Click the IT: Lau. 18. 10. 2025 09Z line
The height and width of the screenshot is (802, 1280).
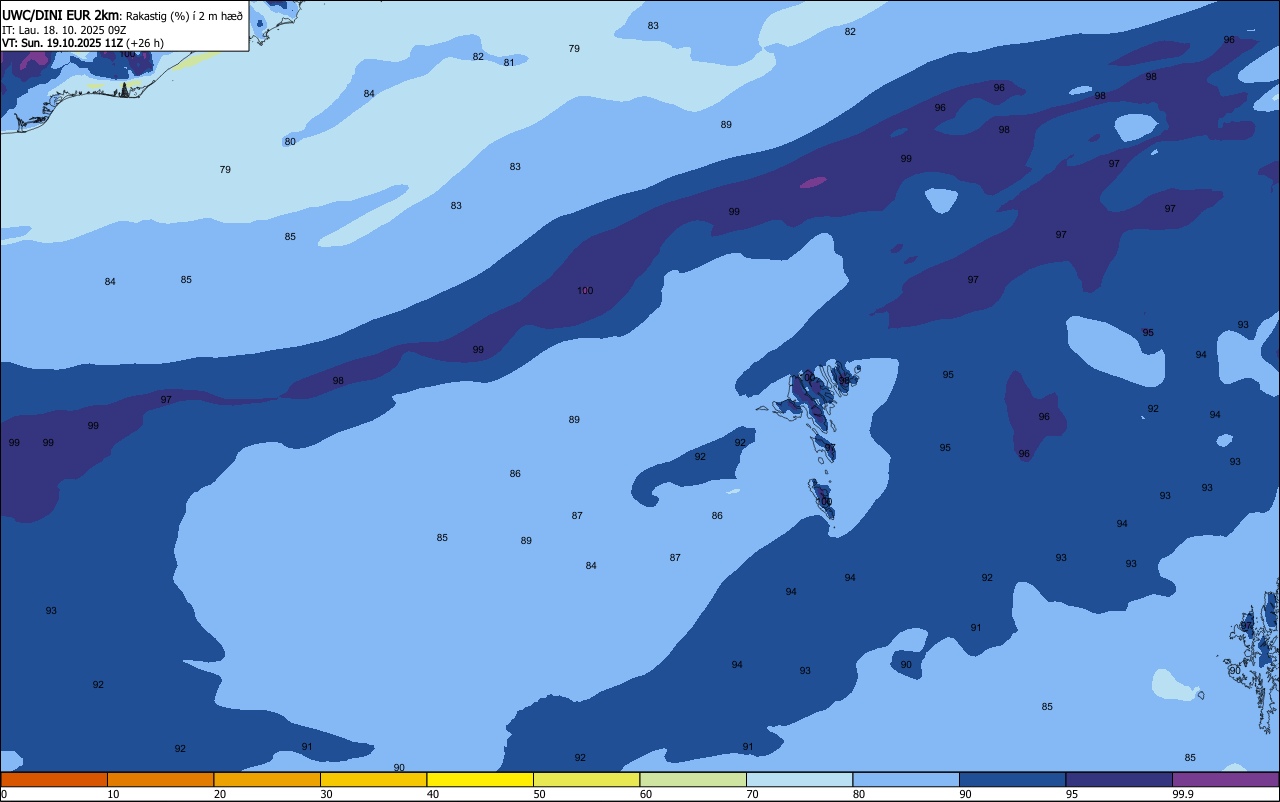[x=64, y=30]
